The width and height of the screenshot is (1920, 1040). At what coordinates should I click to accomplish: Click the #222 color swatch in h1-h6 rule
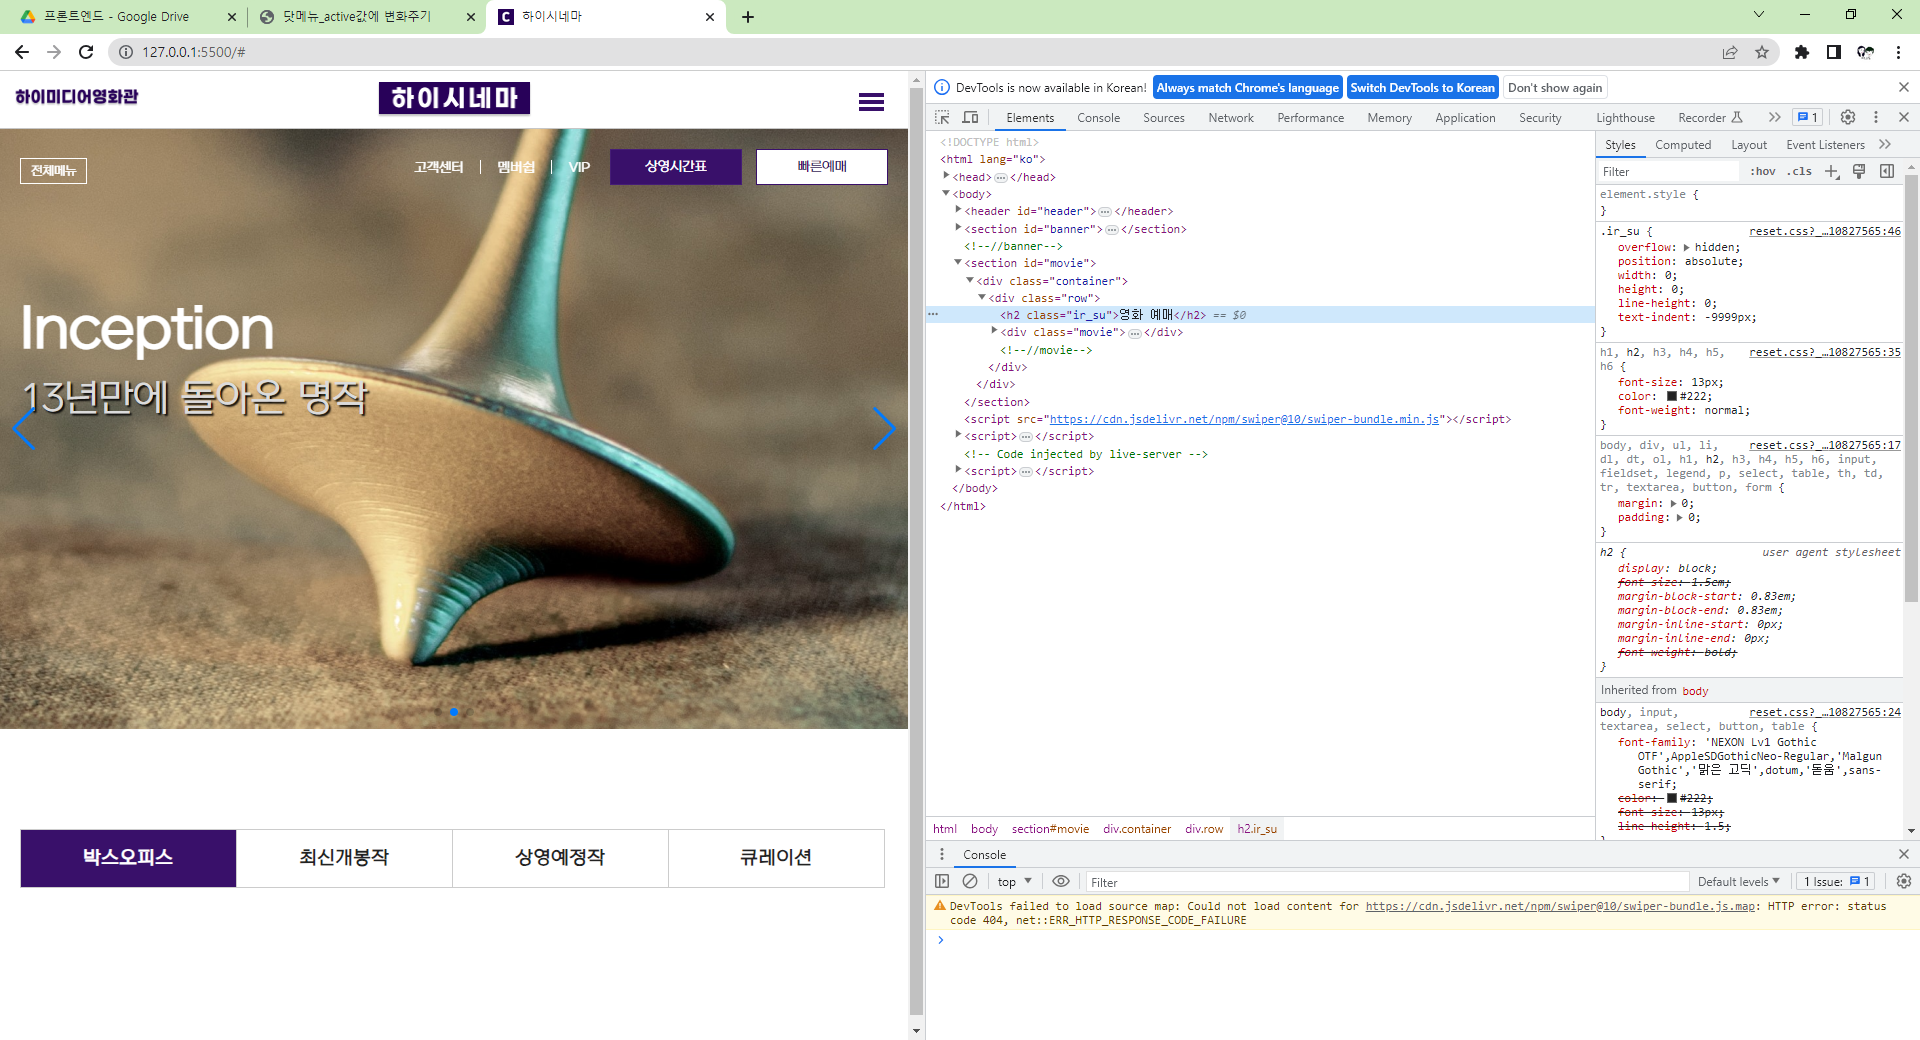tap(1671, 396)
